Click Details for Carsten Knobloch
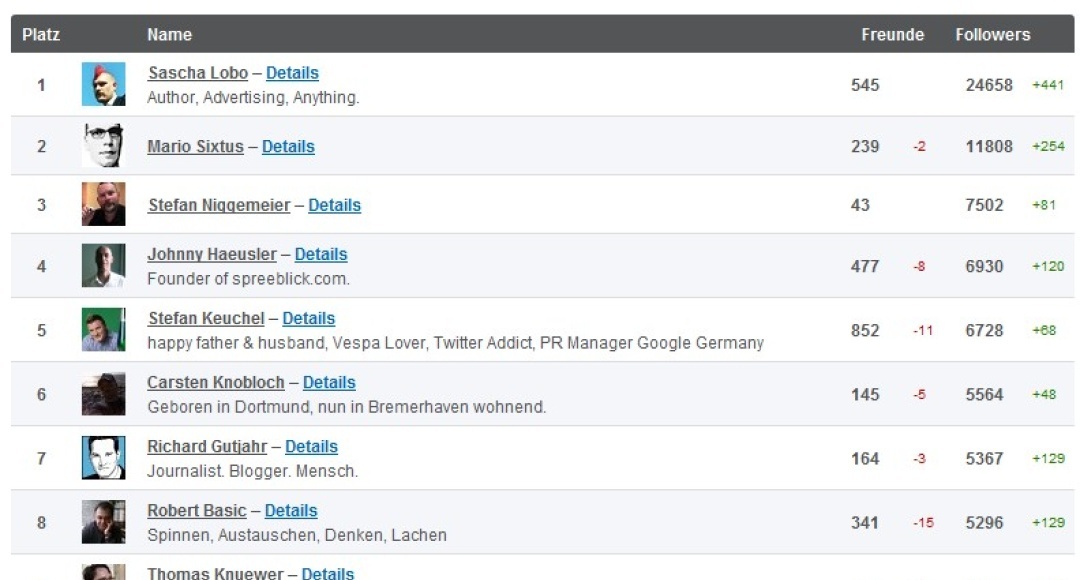 (329, 382)
